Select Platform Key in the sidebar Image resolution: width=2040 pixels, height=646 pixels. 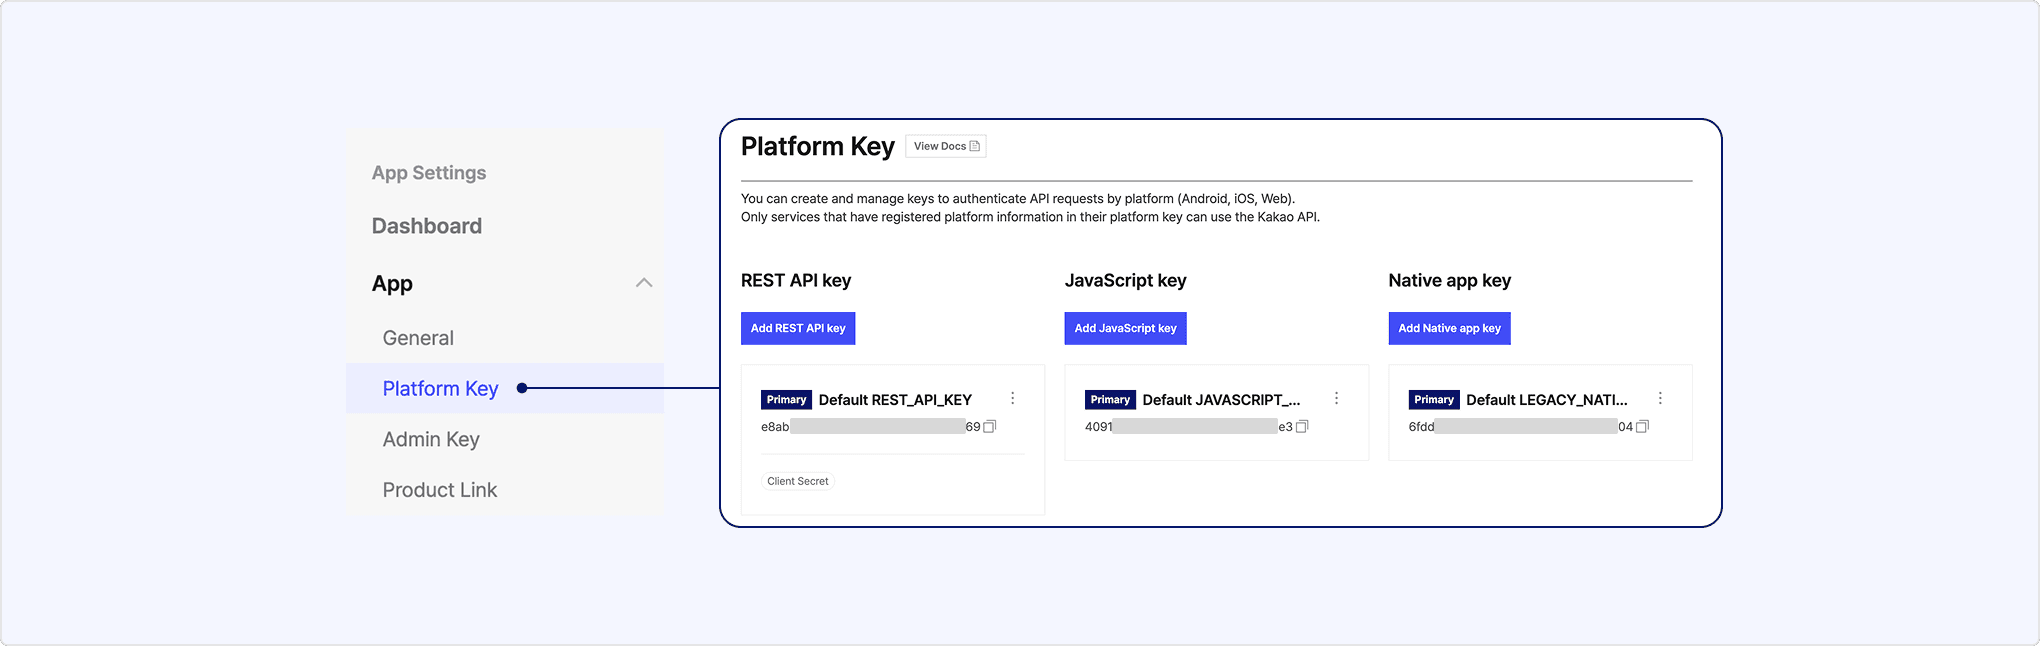(440, 388)
